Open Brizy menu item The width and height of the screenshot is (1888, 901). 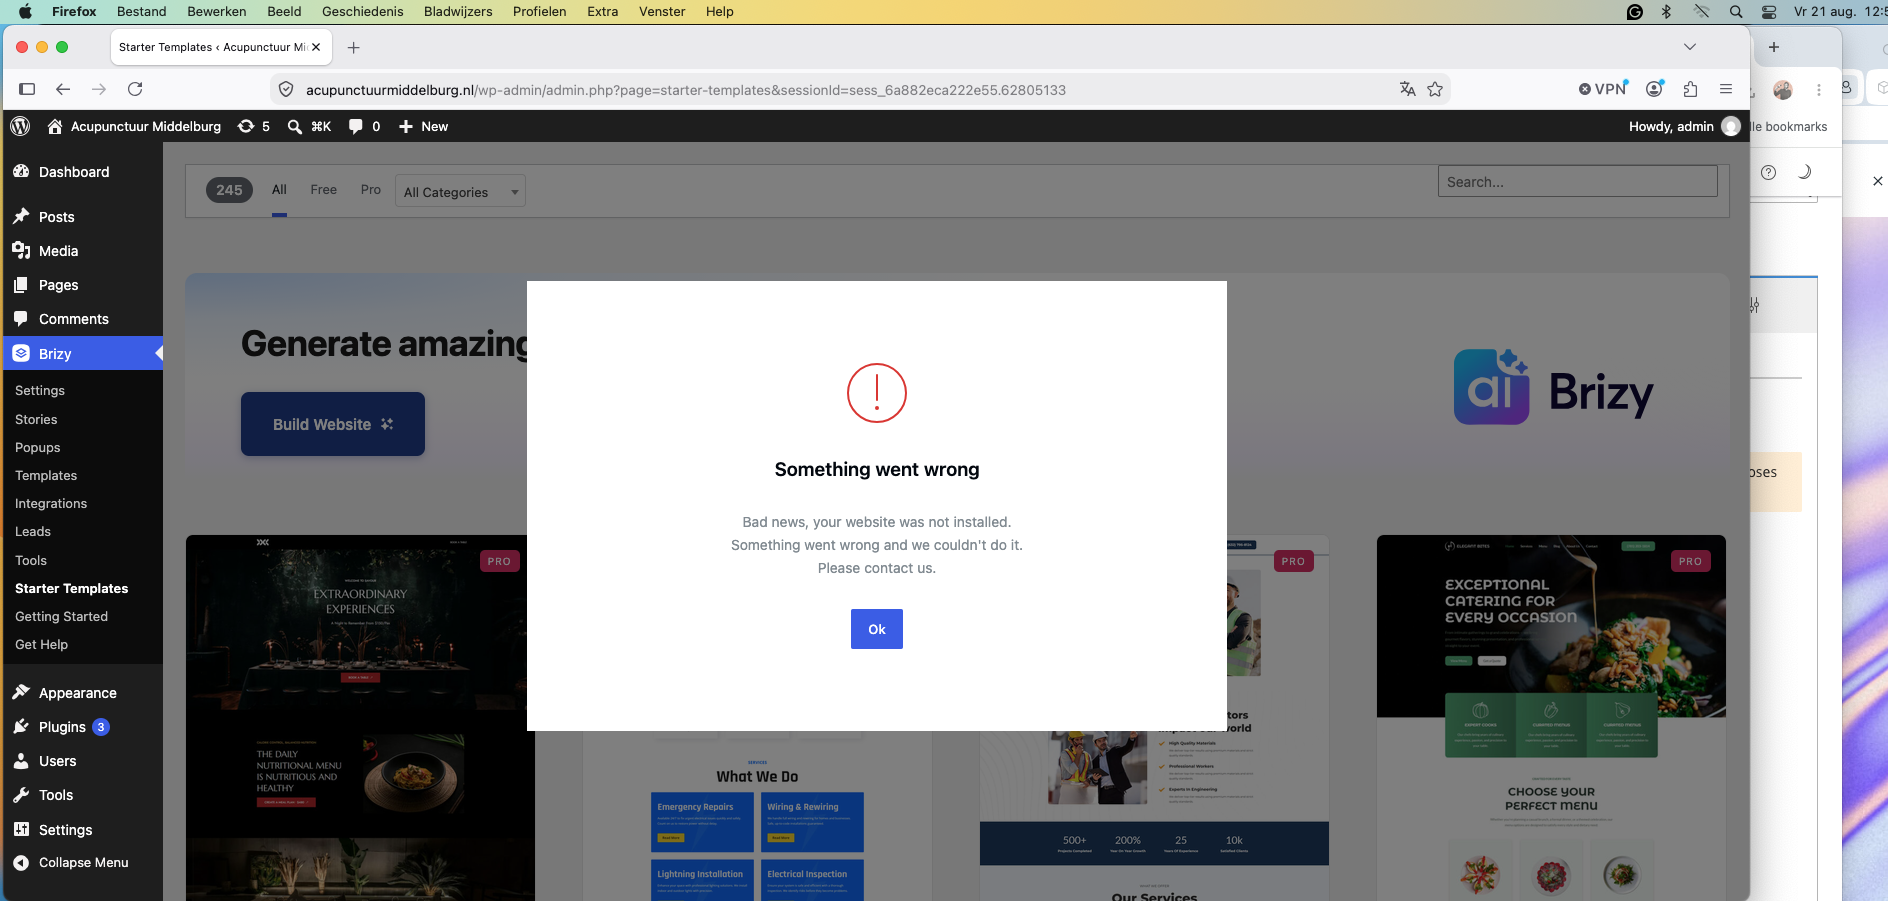coord(81,353)
